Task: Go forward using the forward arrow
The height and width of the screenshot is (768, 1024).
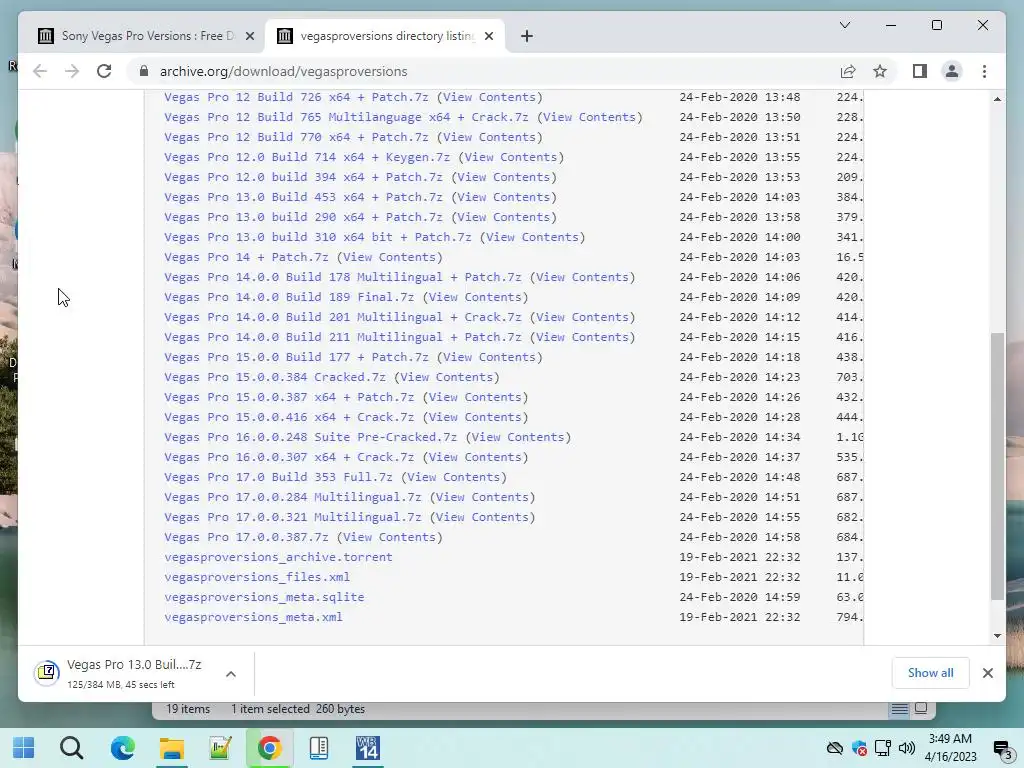Action: pyautogui.click(x=72, y=71)
